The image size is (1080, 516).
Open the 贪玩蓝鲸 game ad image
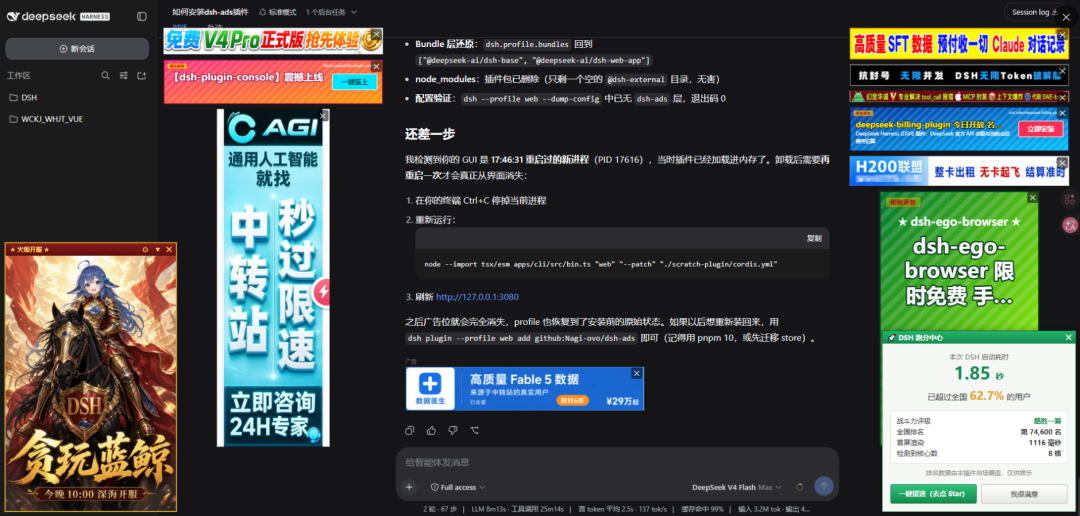tap(91, 382)
